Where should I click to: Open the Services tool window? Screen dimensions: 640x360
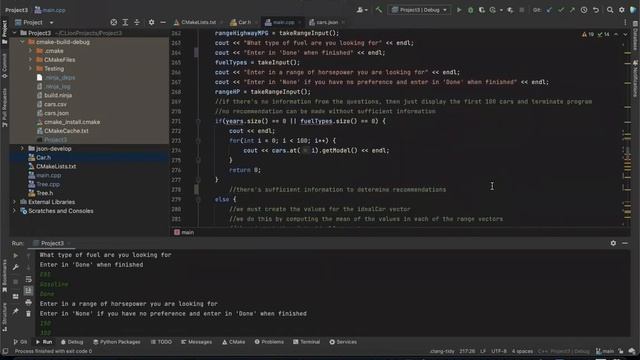[343, 342]
